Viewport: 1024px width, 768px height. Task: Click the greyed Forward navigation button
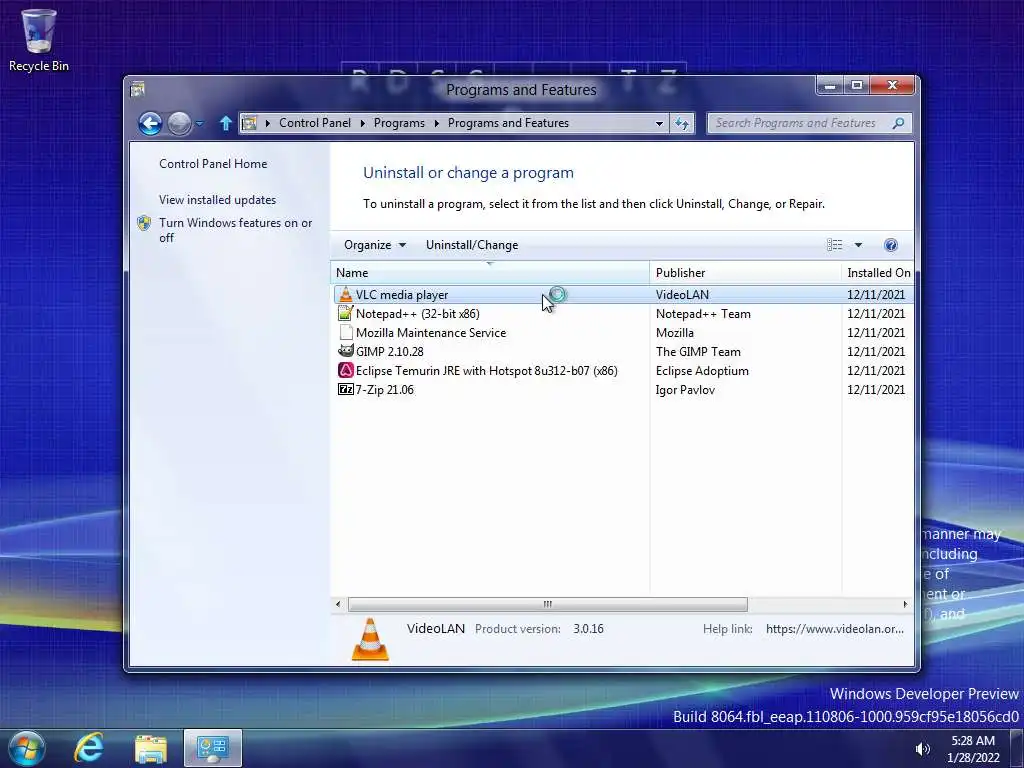(x=179, y=123)
